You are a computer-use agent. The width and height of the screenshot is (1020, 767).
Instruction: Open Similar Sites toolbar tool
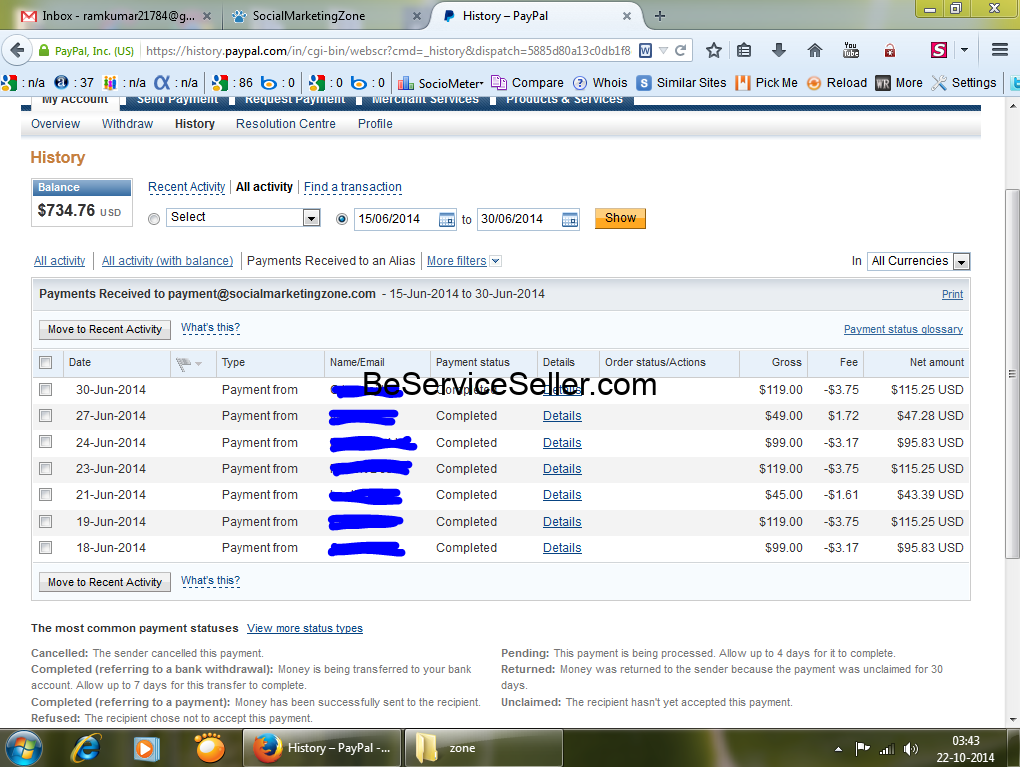pos(681,83)
